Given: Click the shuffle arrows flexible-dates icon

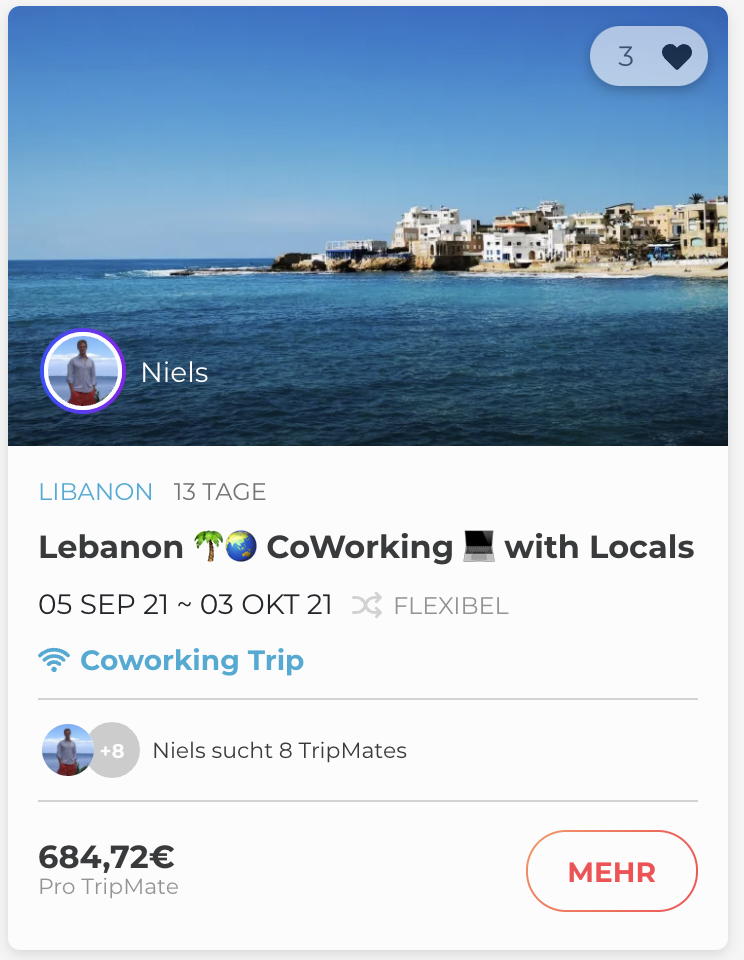Looking at the screenshot, I should click(x=367, y=605).
